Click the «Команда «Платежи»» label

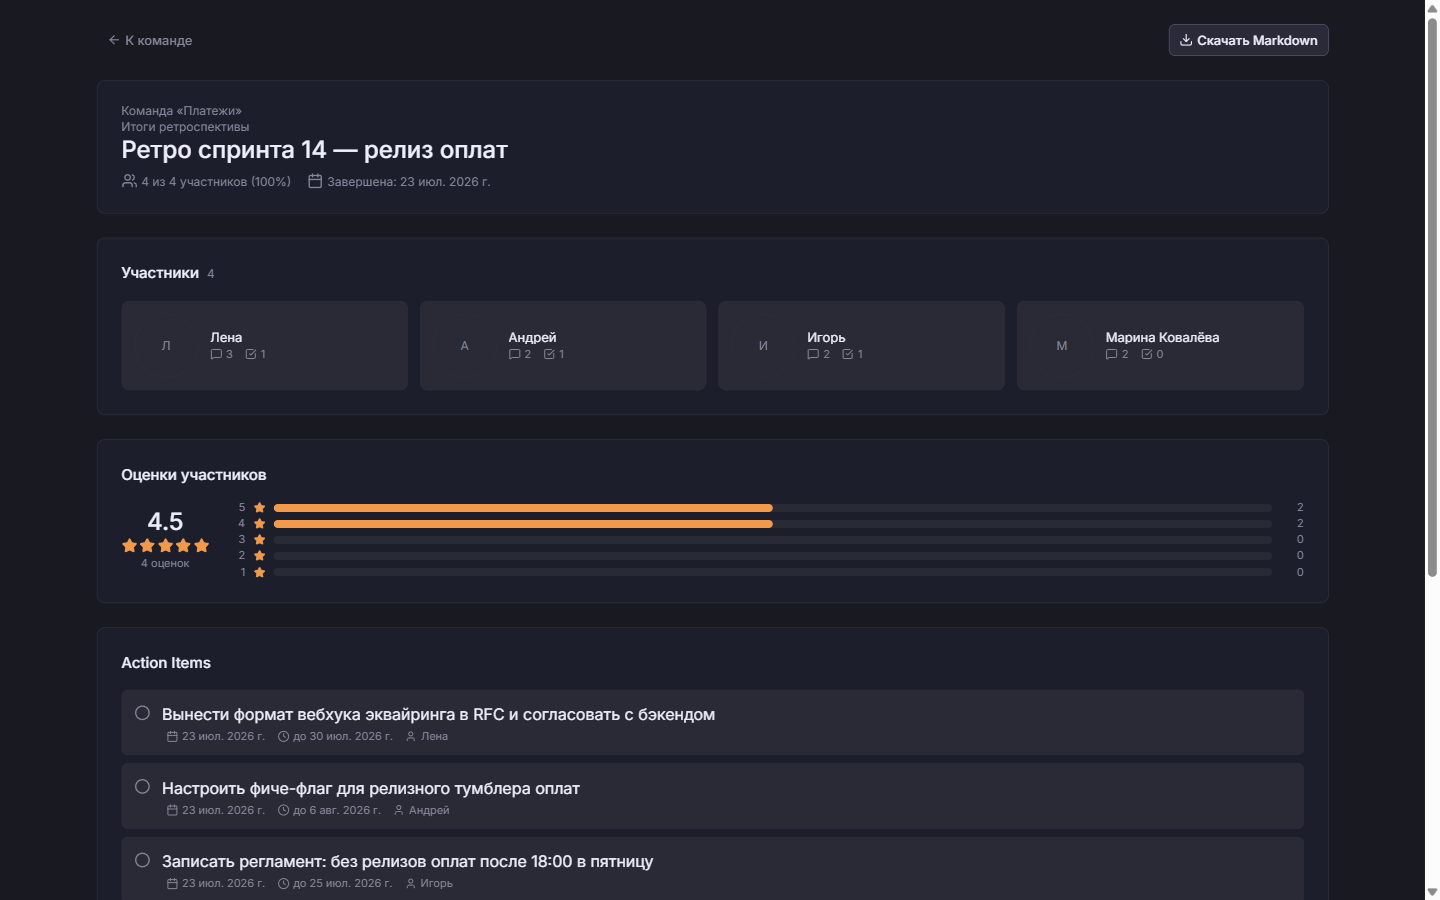tap(181, 111)
